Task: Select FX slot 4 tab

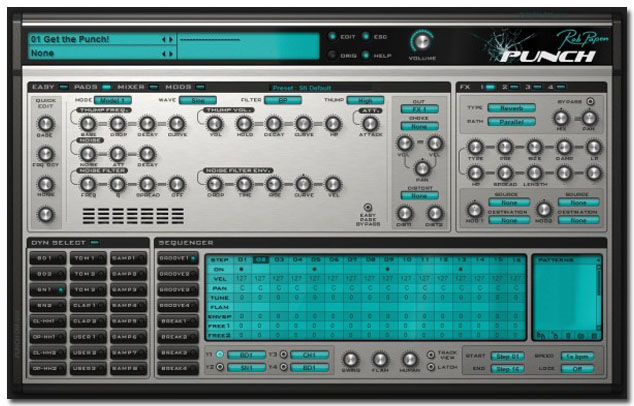Action: 560,87
